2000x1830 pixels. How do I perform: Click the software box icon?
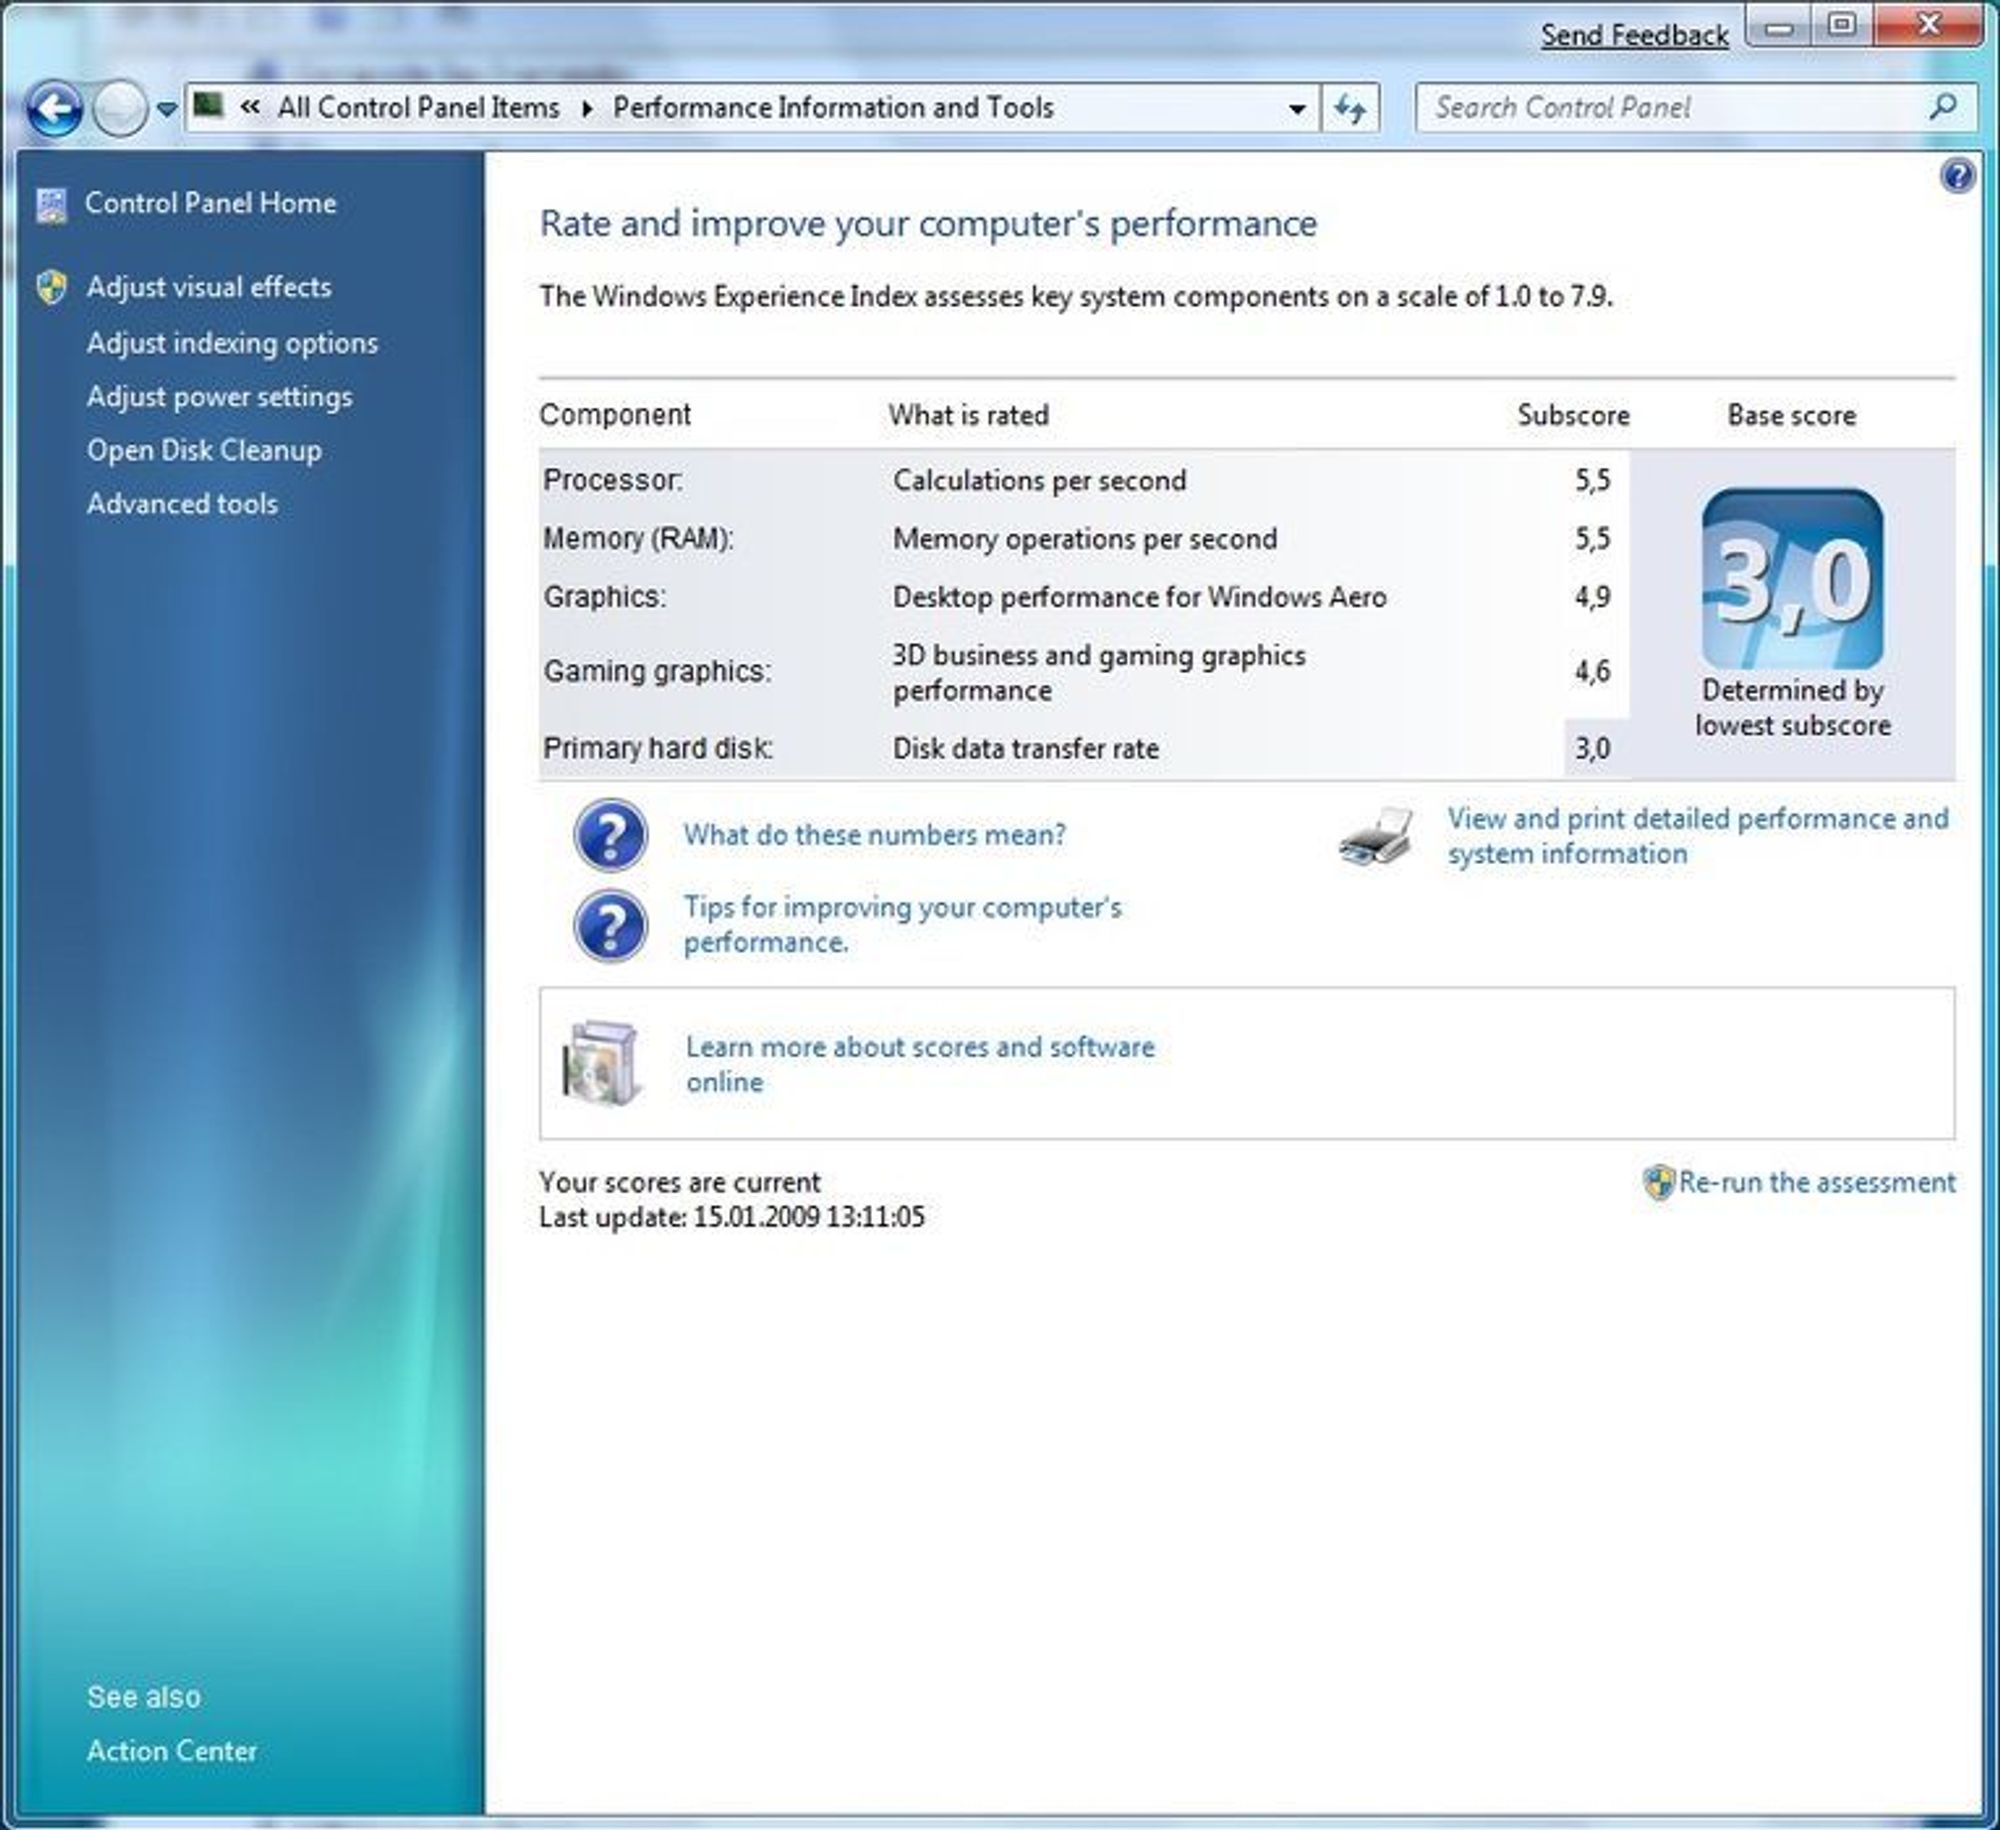click(600, 1064)
